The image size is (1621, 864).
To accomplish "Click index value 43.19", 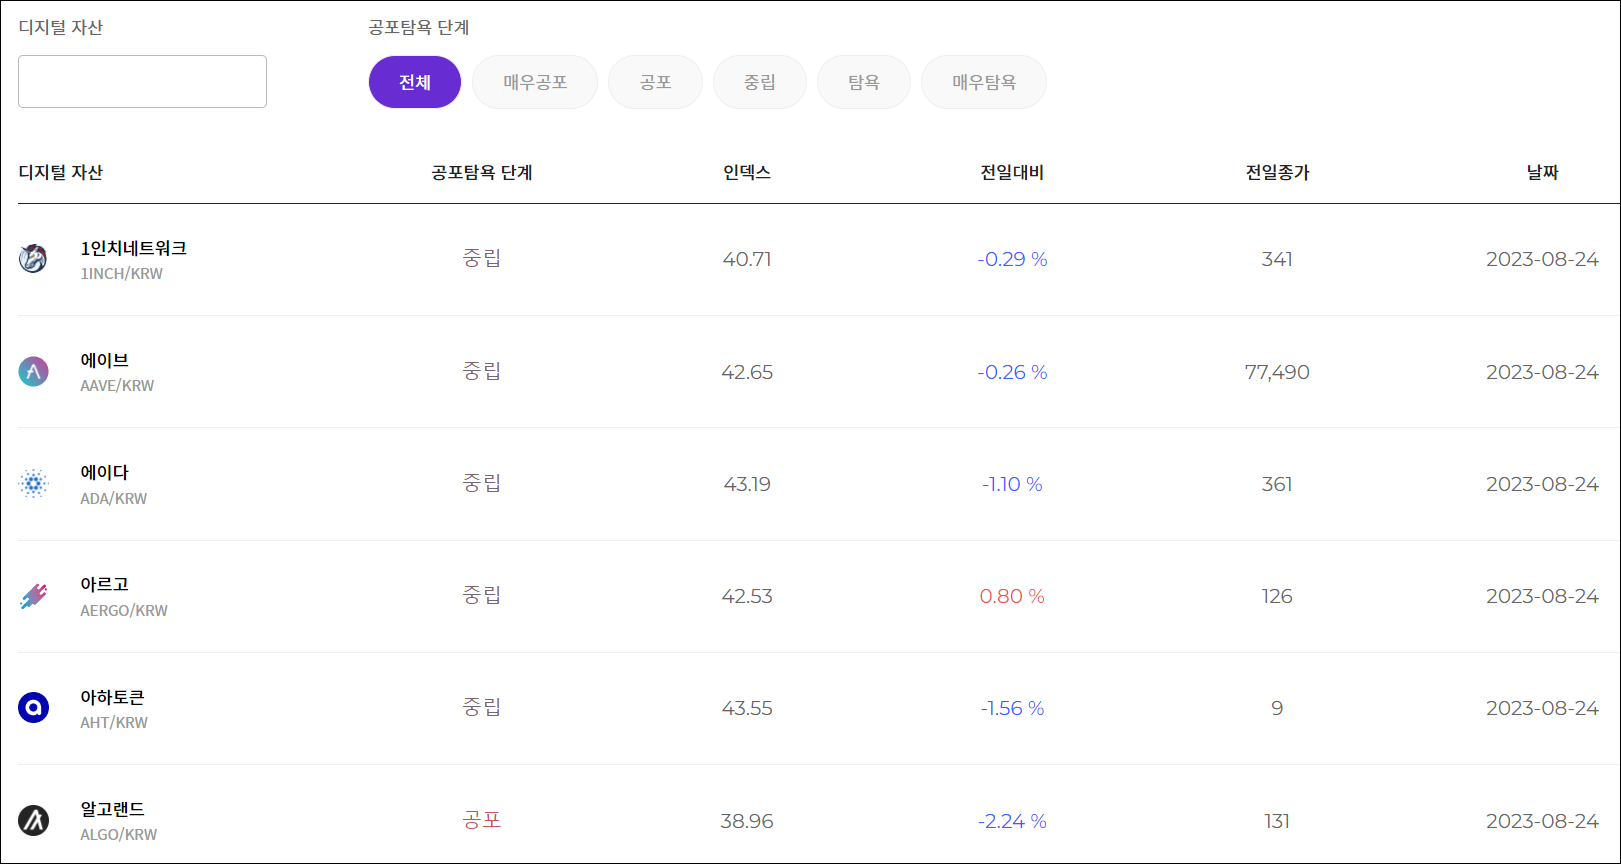I will (747, 484).
